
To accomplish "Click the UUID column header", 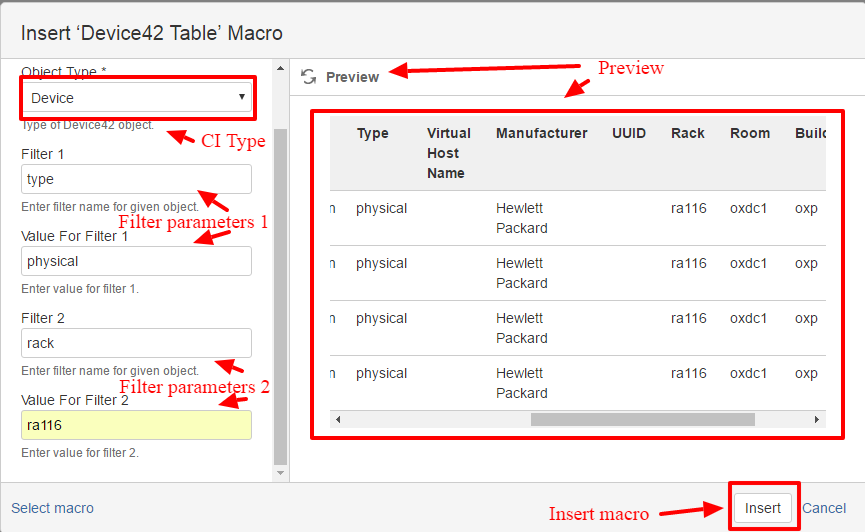I will tap(629, 133).
